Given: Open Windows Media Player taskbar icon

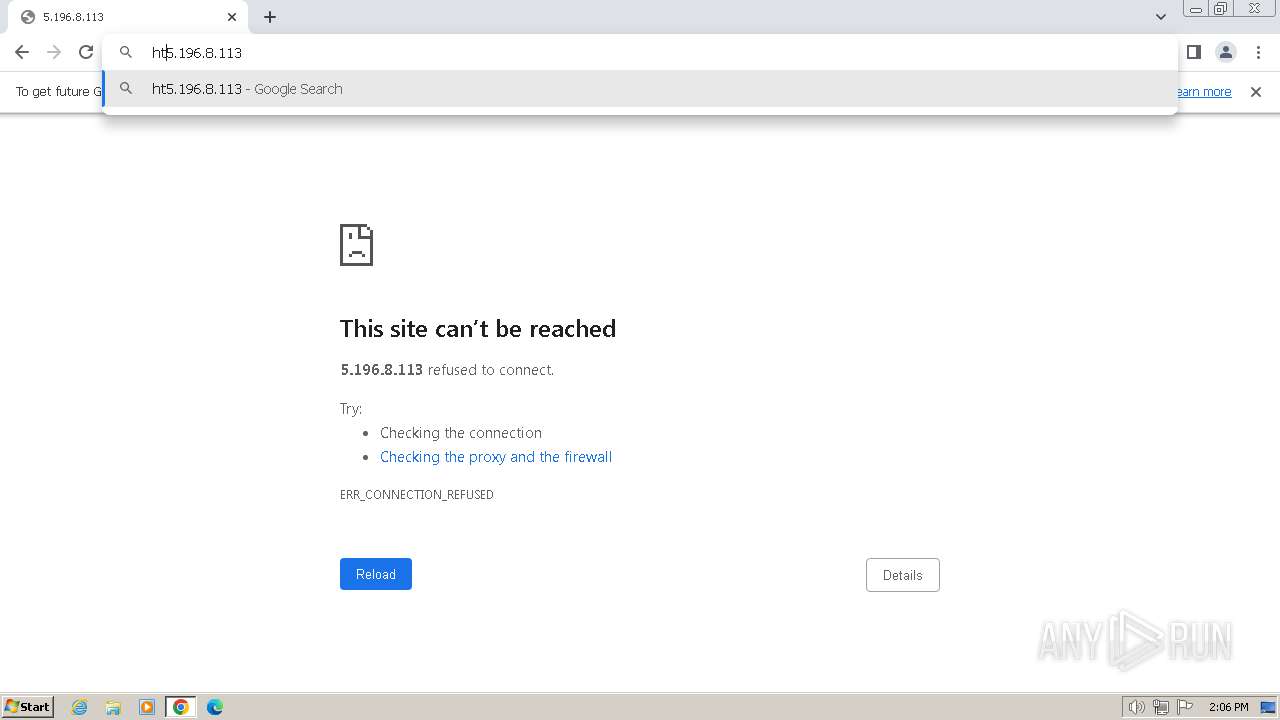Looking at the screenshot, I should coord(147,707).
